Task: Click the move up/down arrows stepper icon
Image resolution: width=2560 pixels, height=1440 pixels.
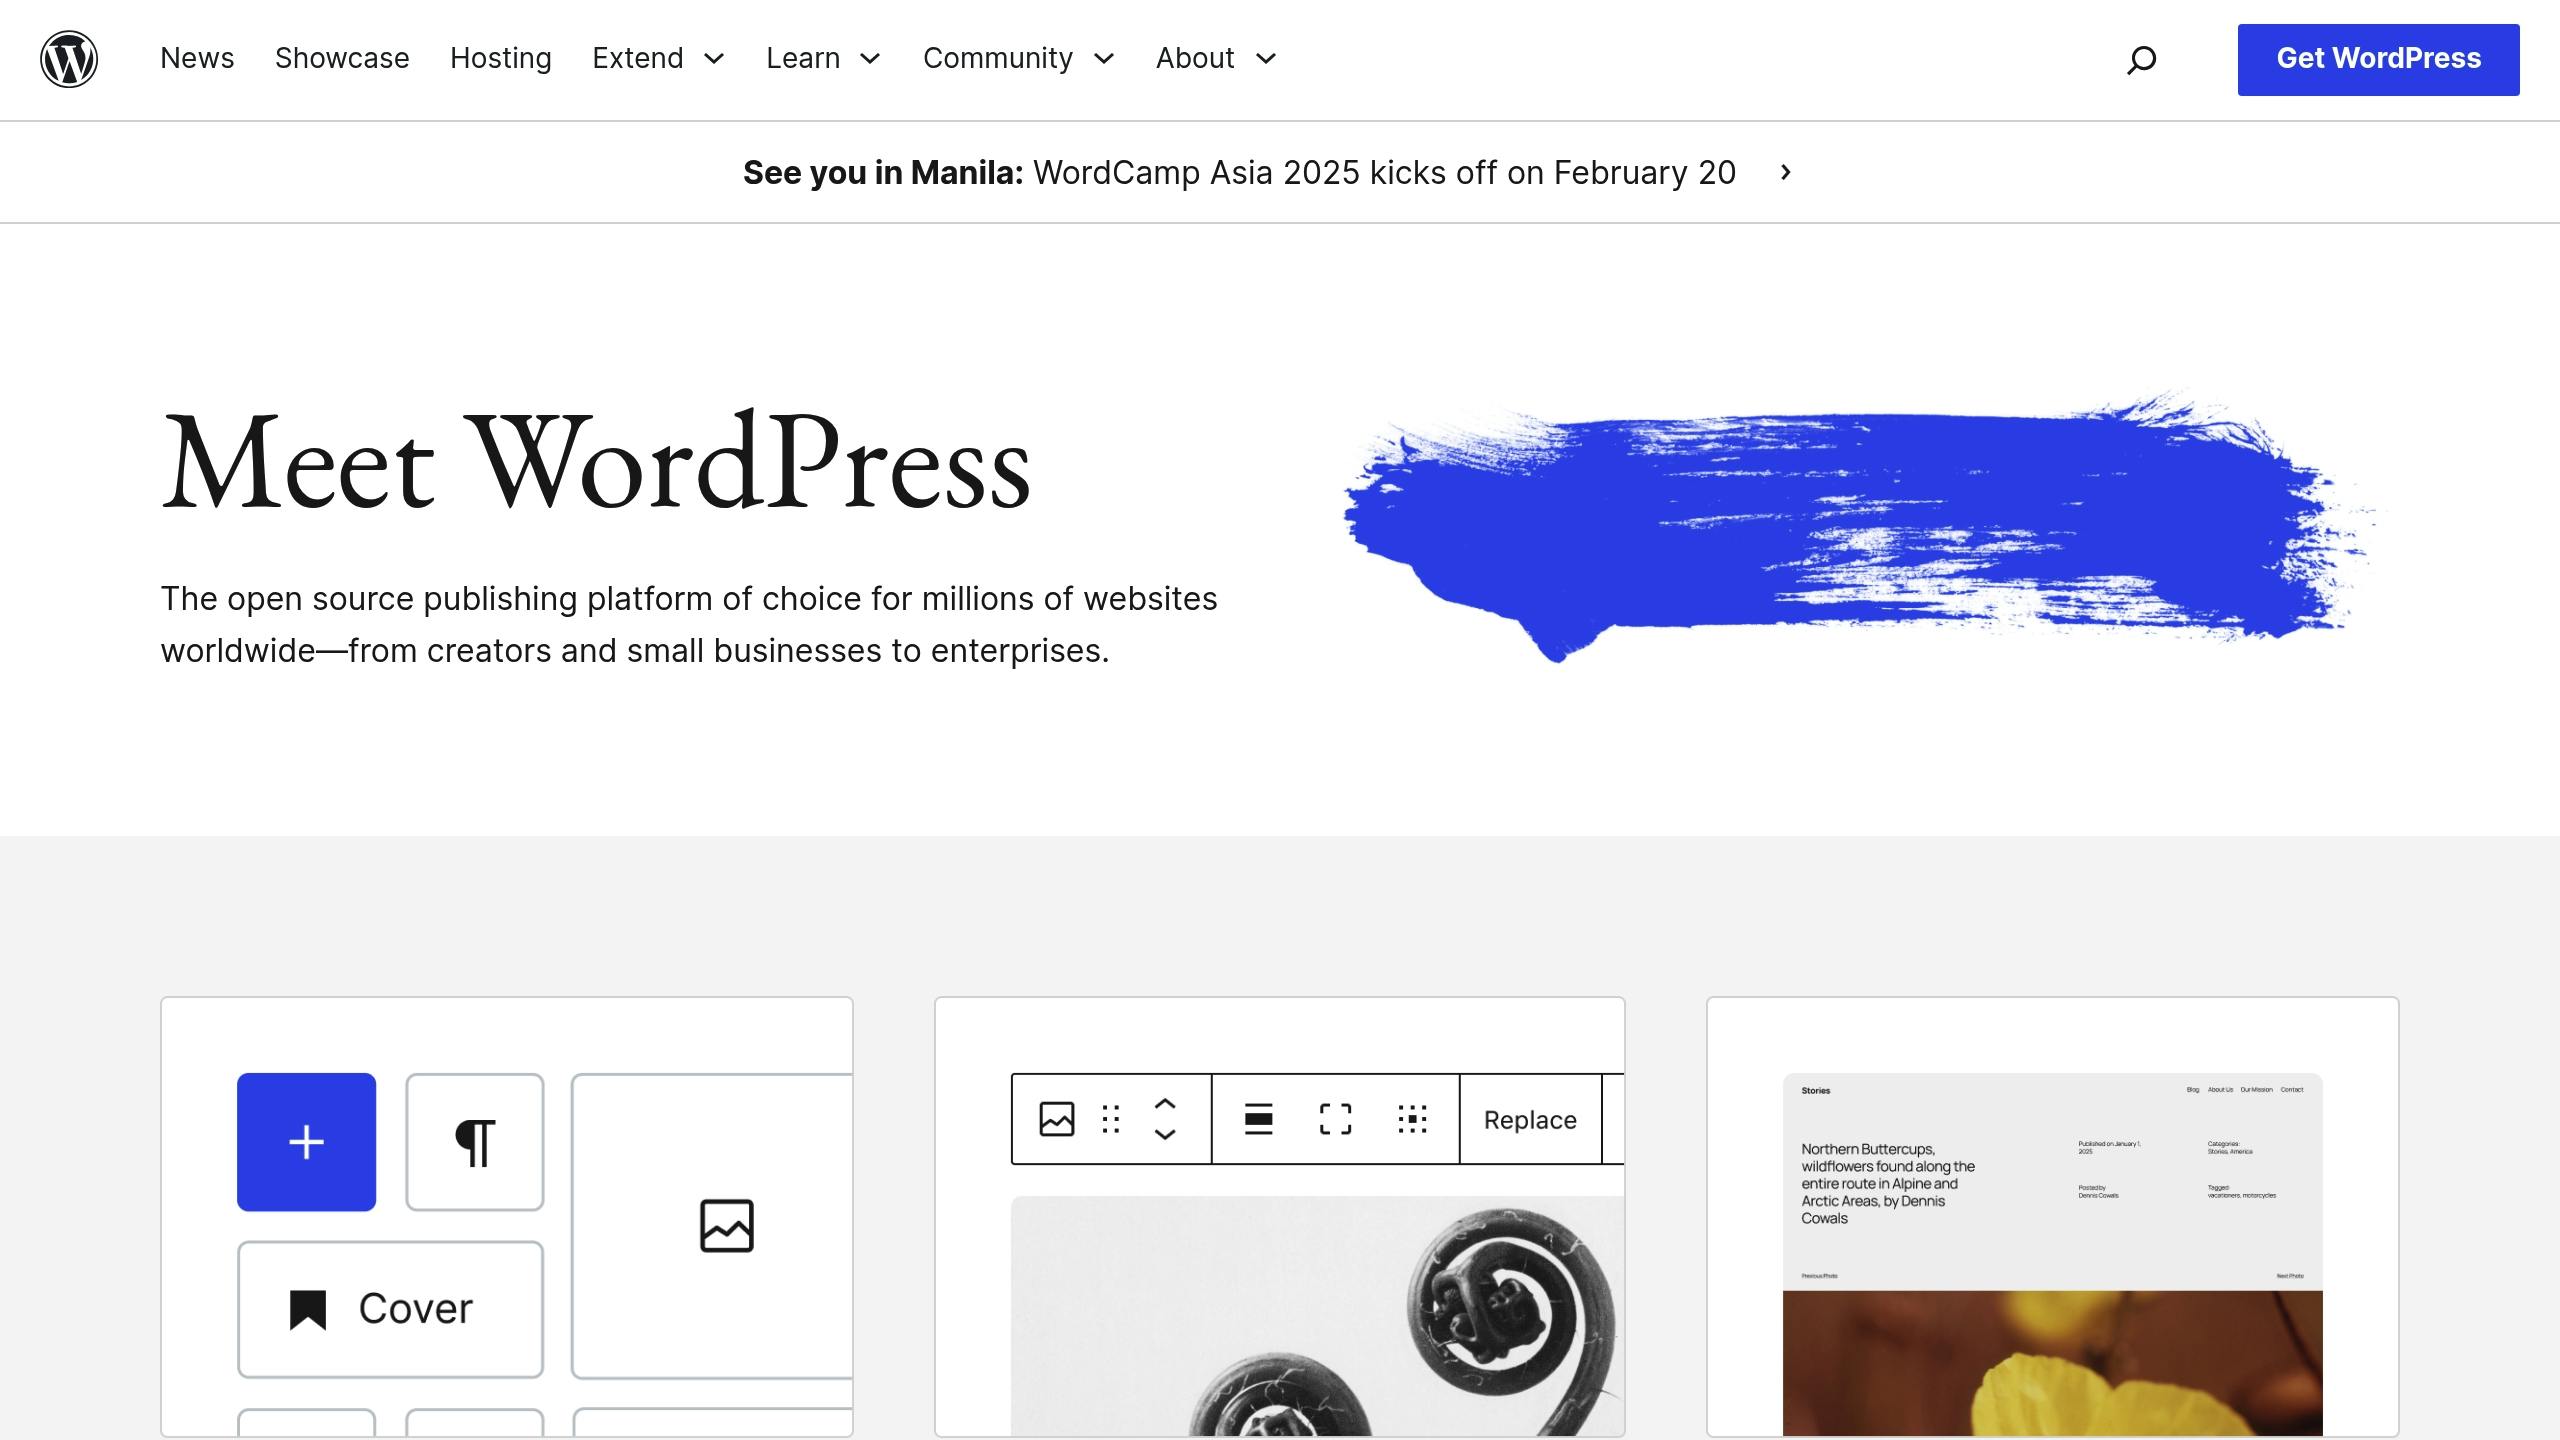Action: tap(1164, 1120)
